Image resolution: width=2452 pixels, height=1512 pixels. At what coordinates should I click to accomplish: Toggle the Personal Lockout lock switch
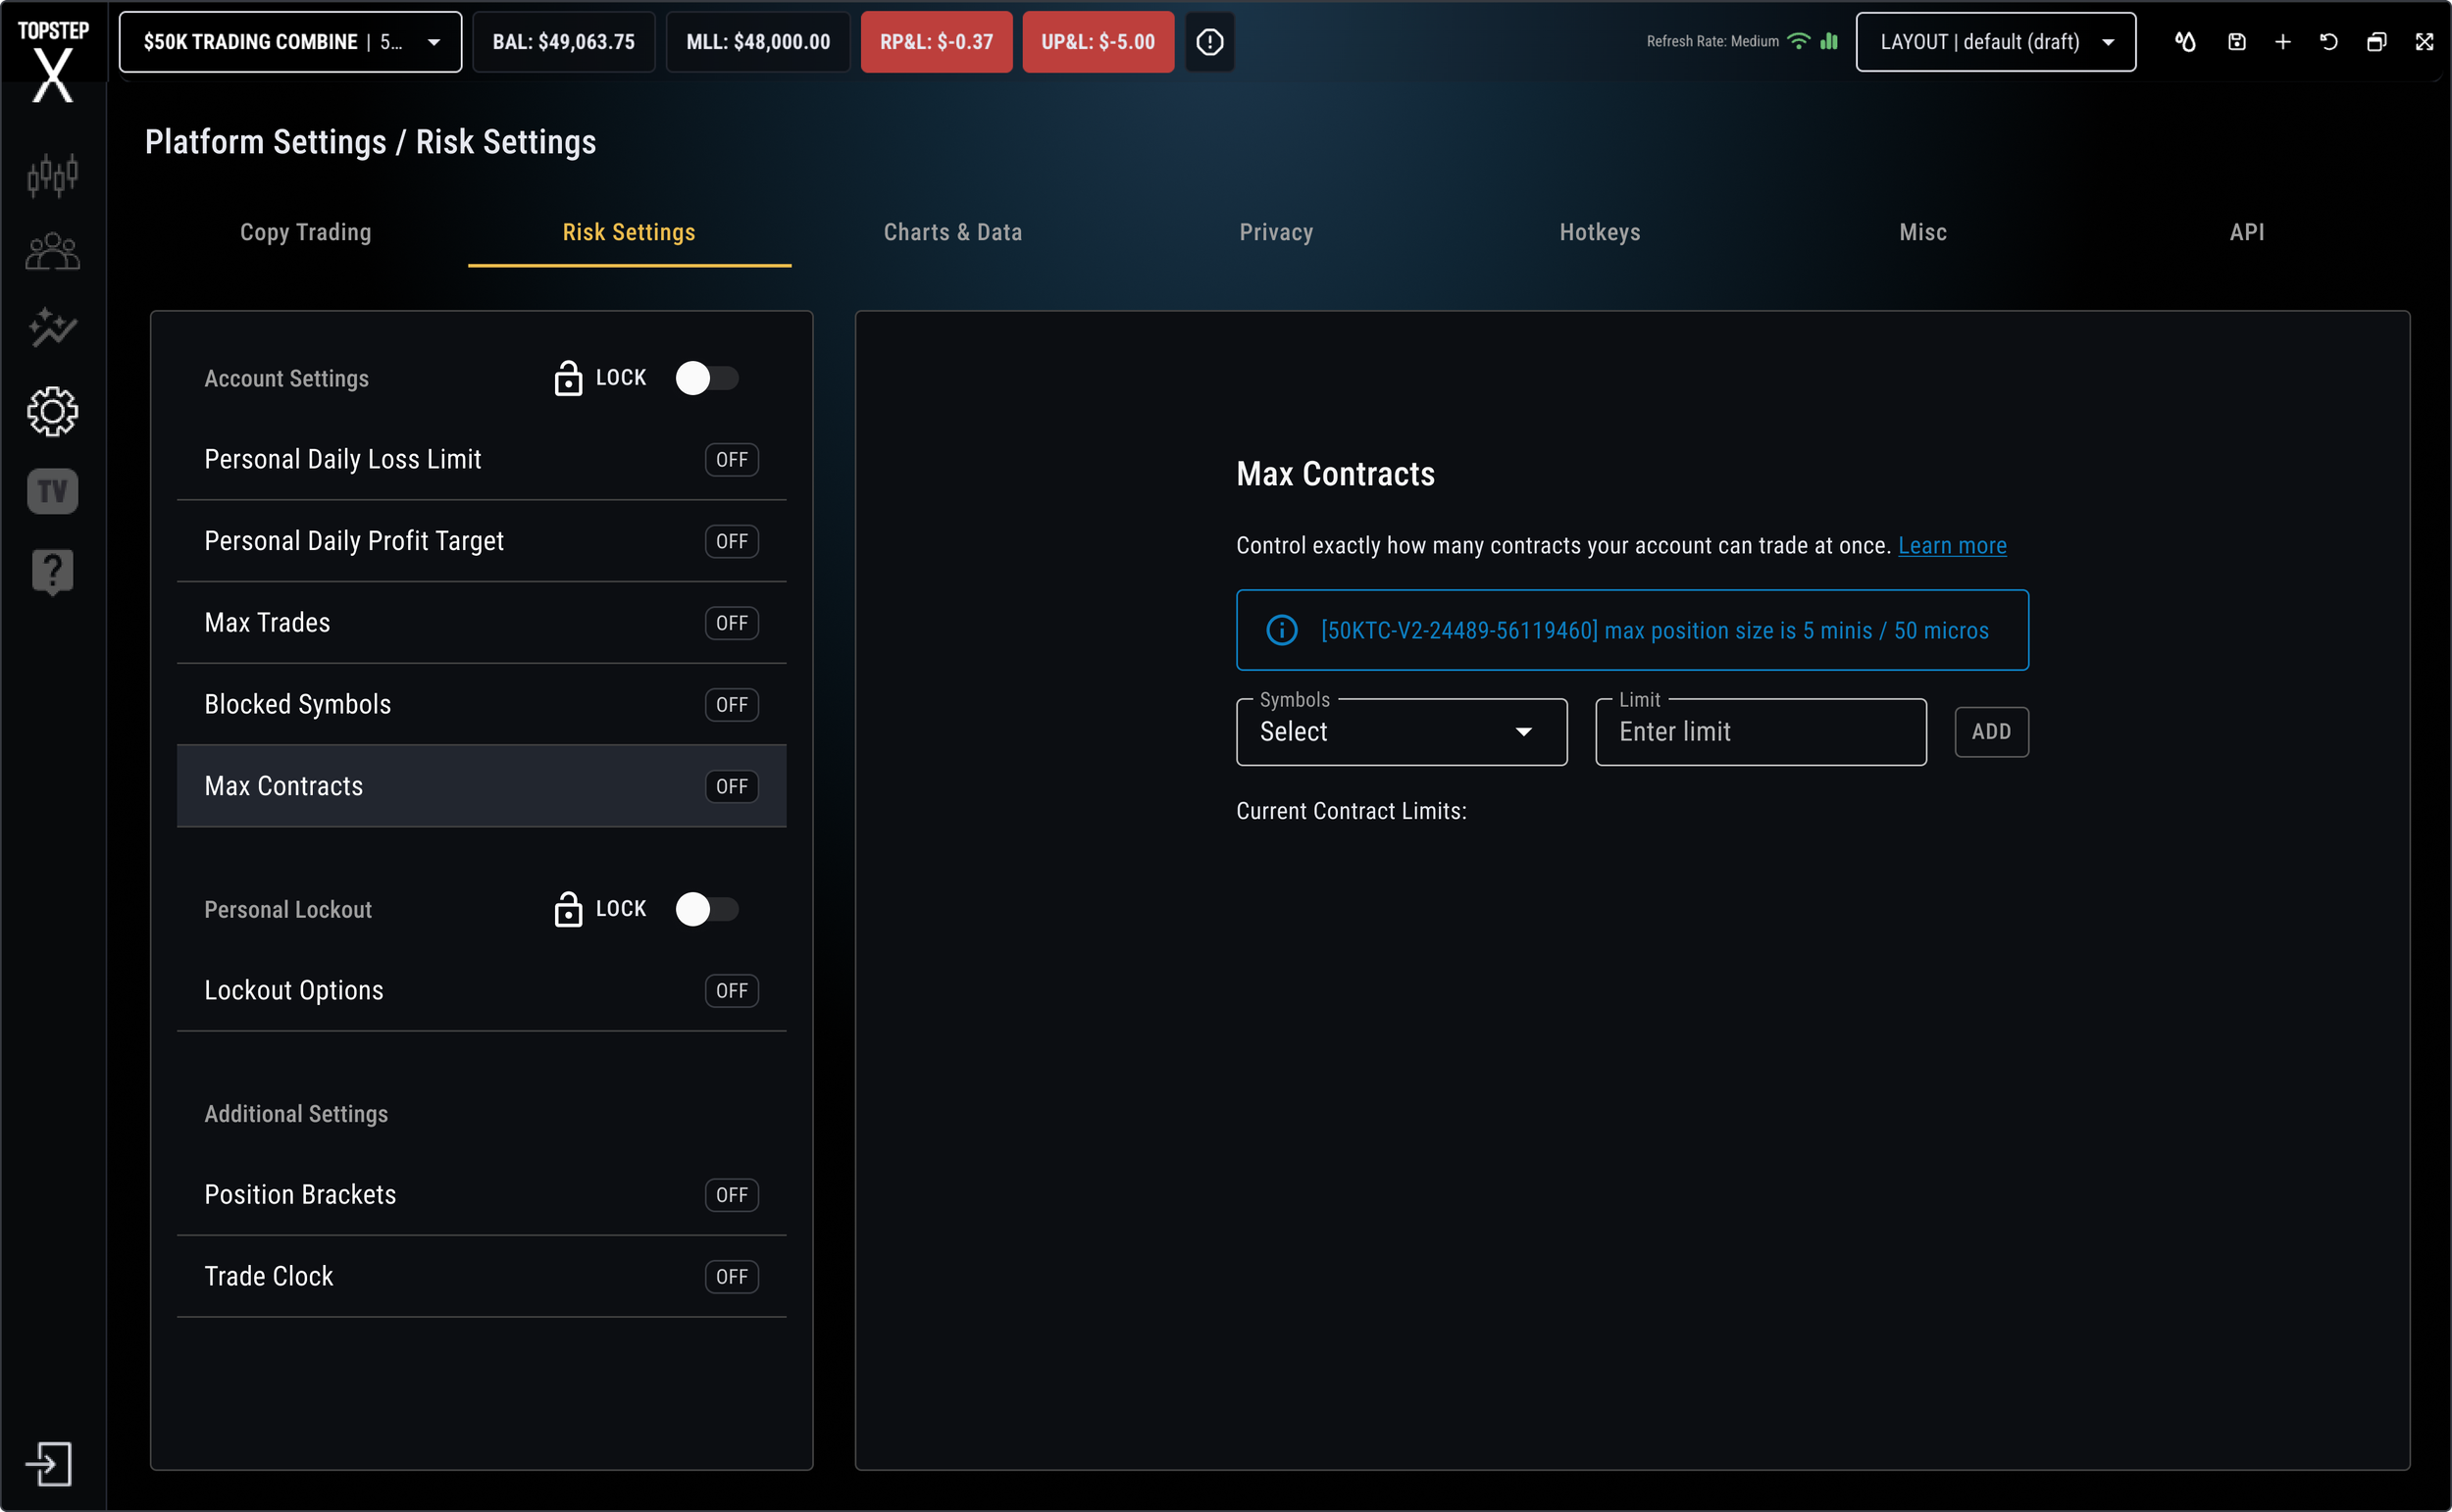[x=707, y=909]
